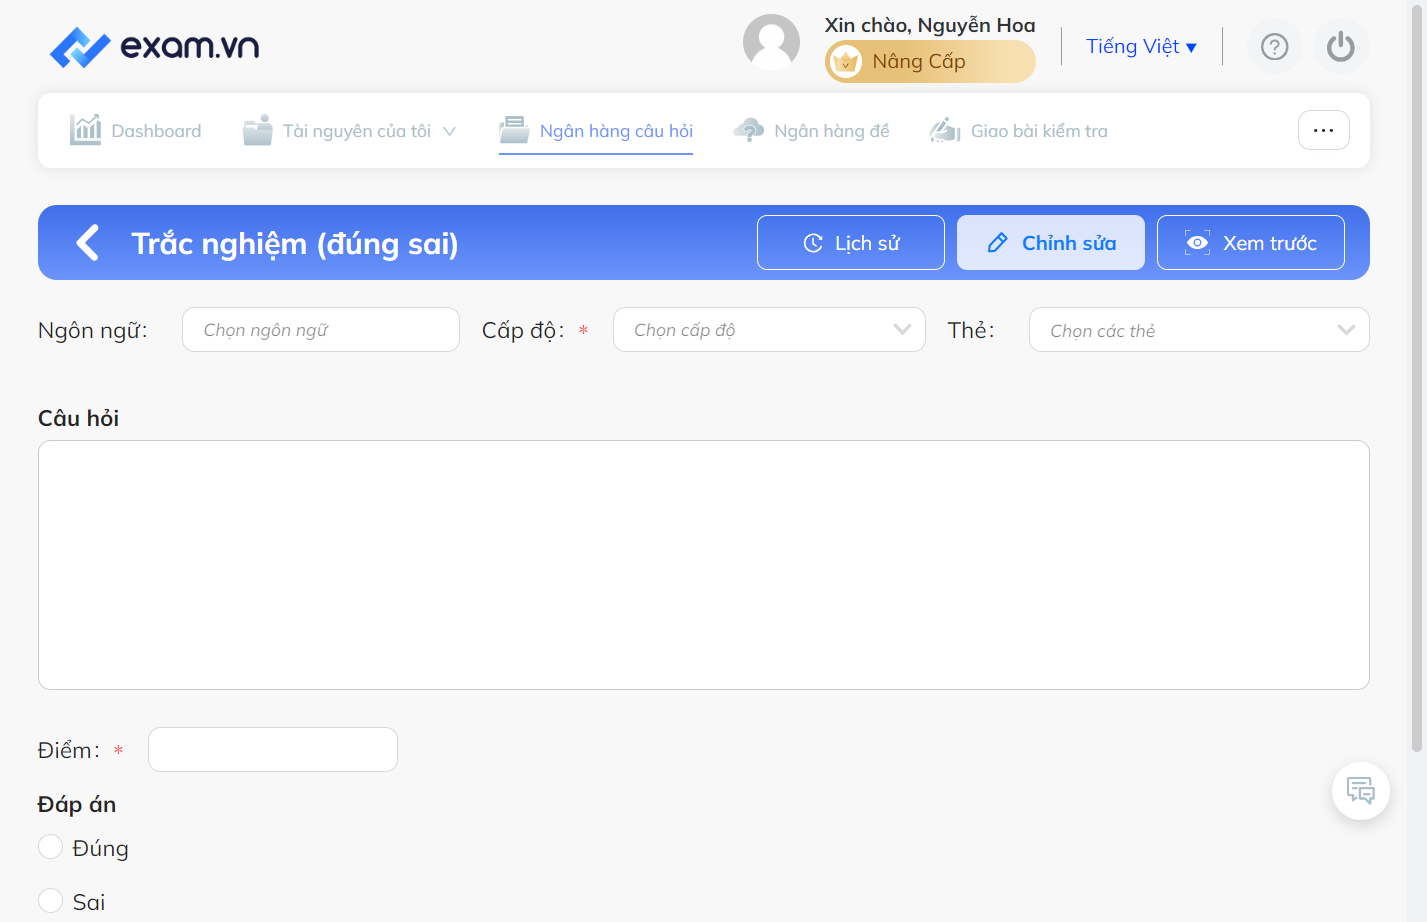Switch to Ngân hàng đề tab
1427x922 pixels.
coord(811,130)
